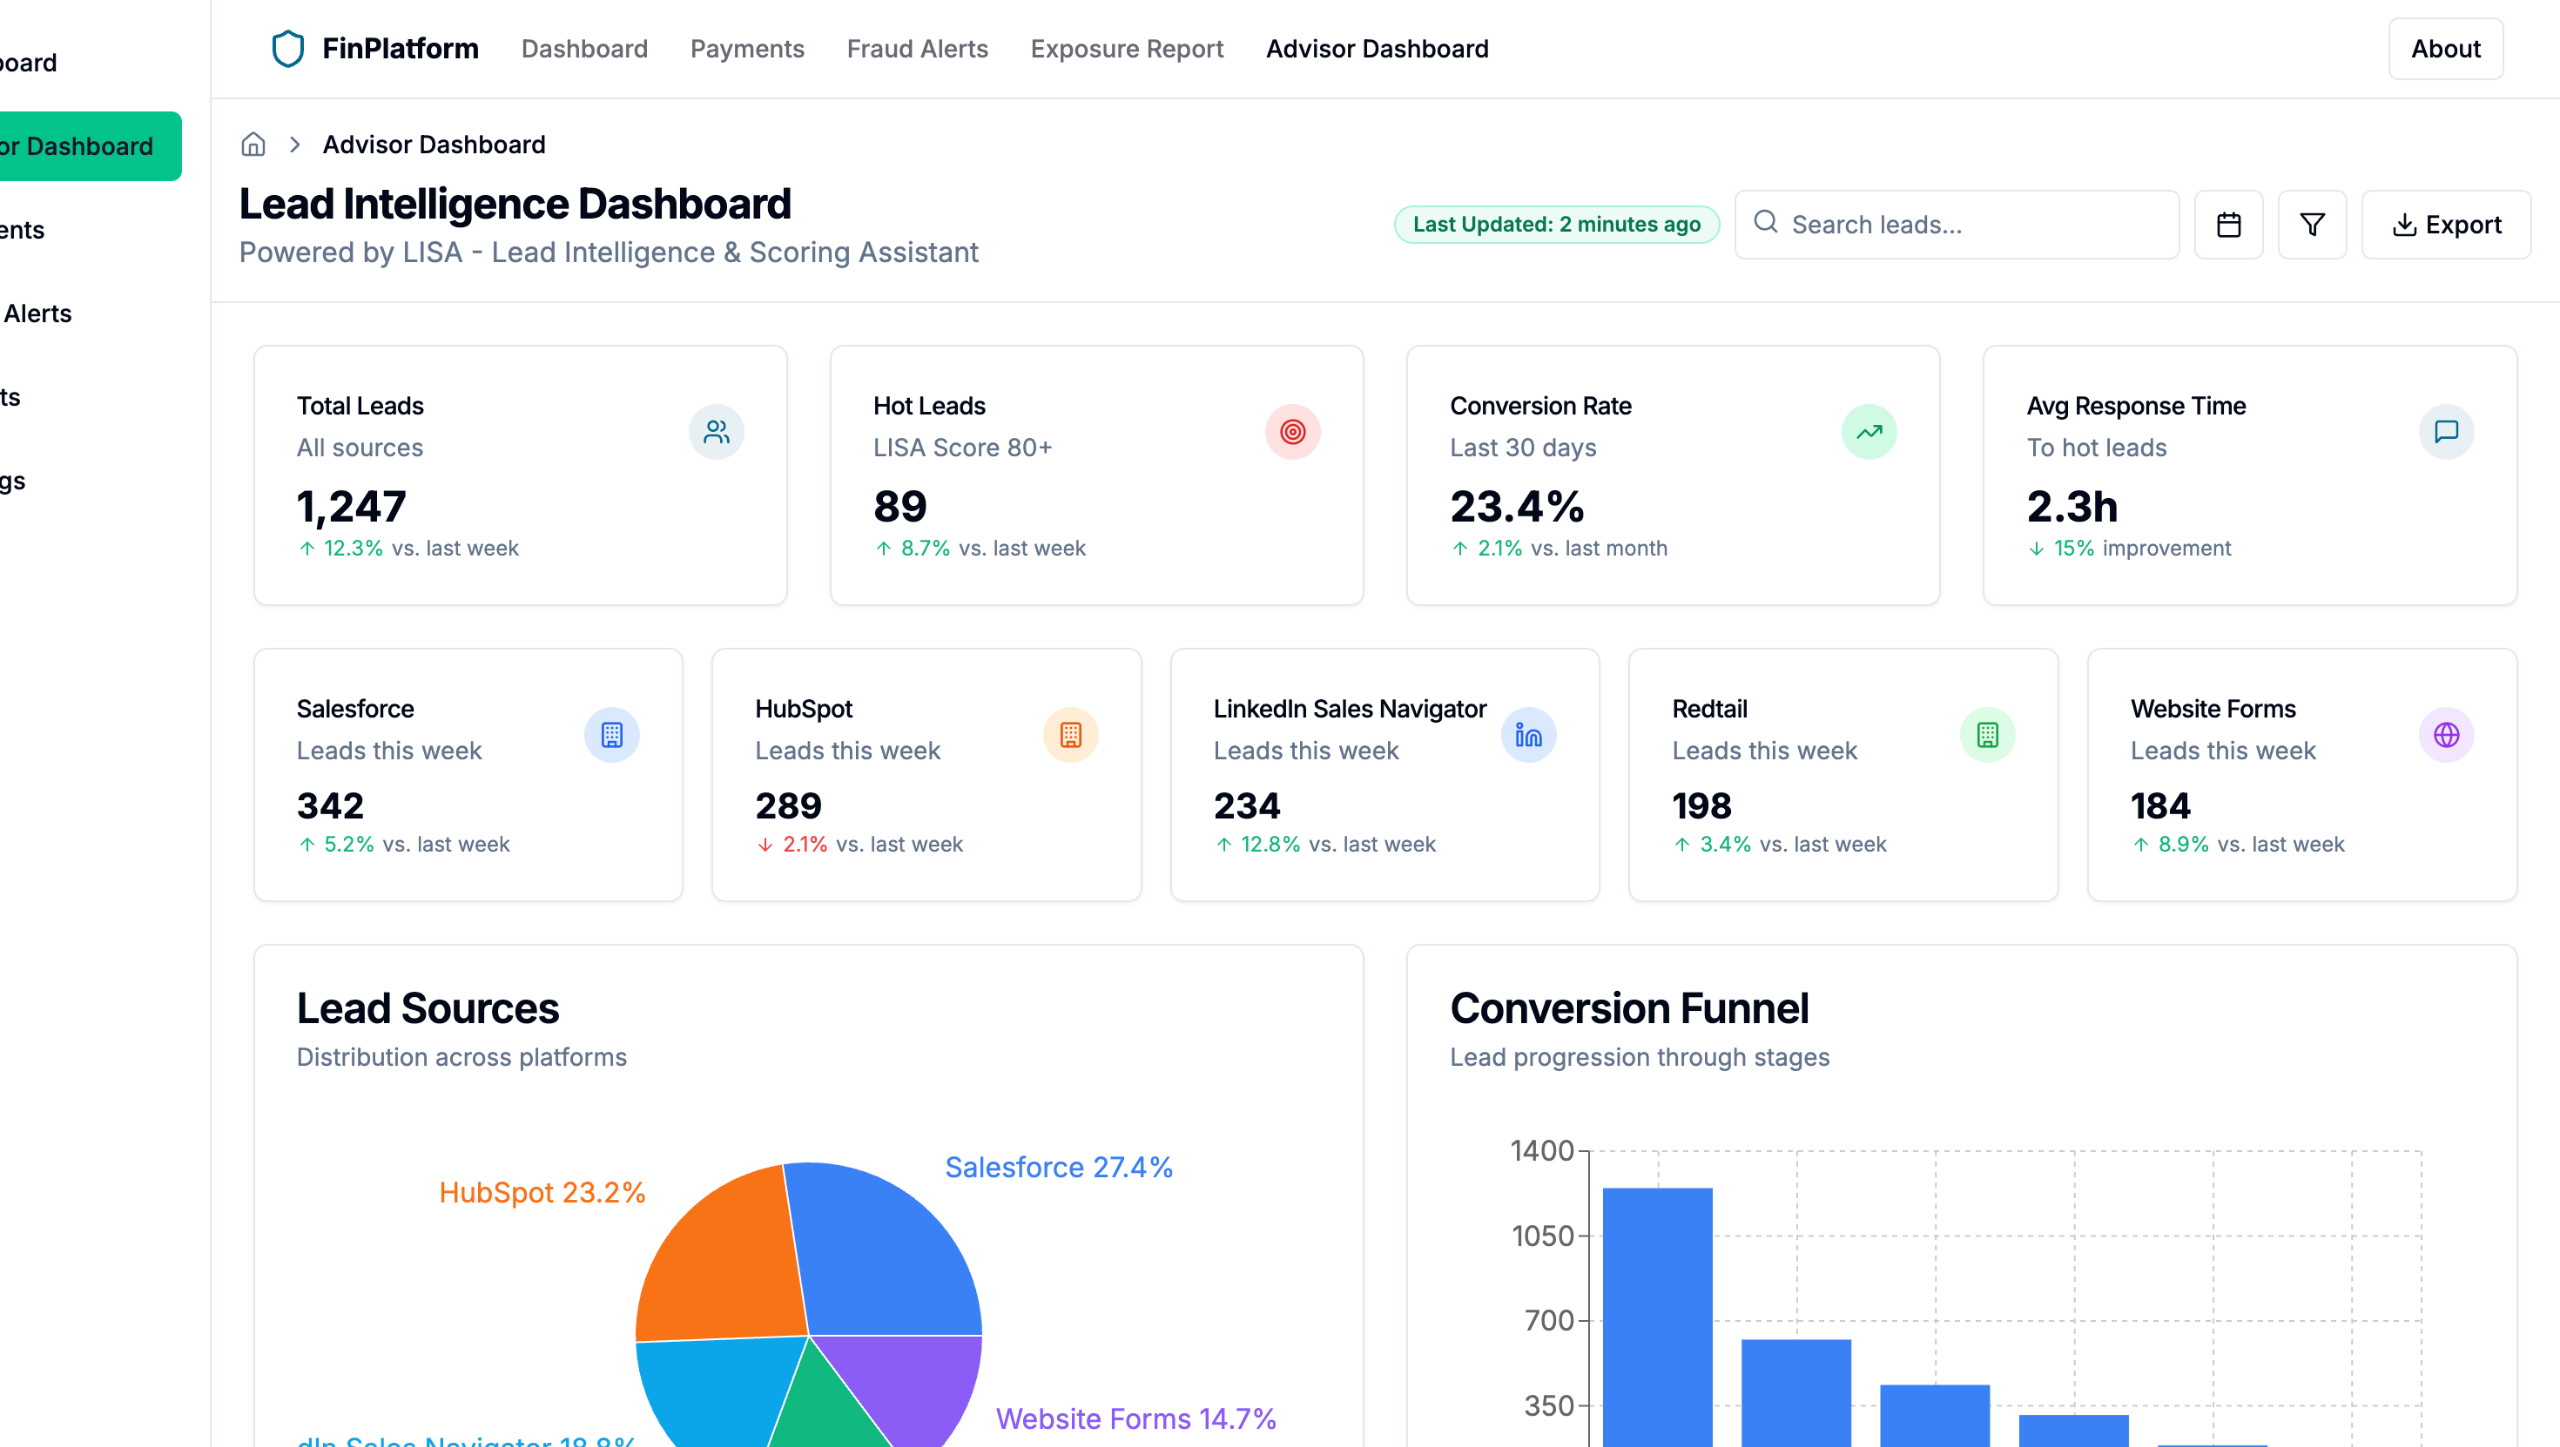This screenshot has height=1447, width=2560.
Task: Click the Website Forms globe icon
Action: (x=2445, y=735)
